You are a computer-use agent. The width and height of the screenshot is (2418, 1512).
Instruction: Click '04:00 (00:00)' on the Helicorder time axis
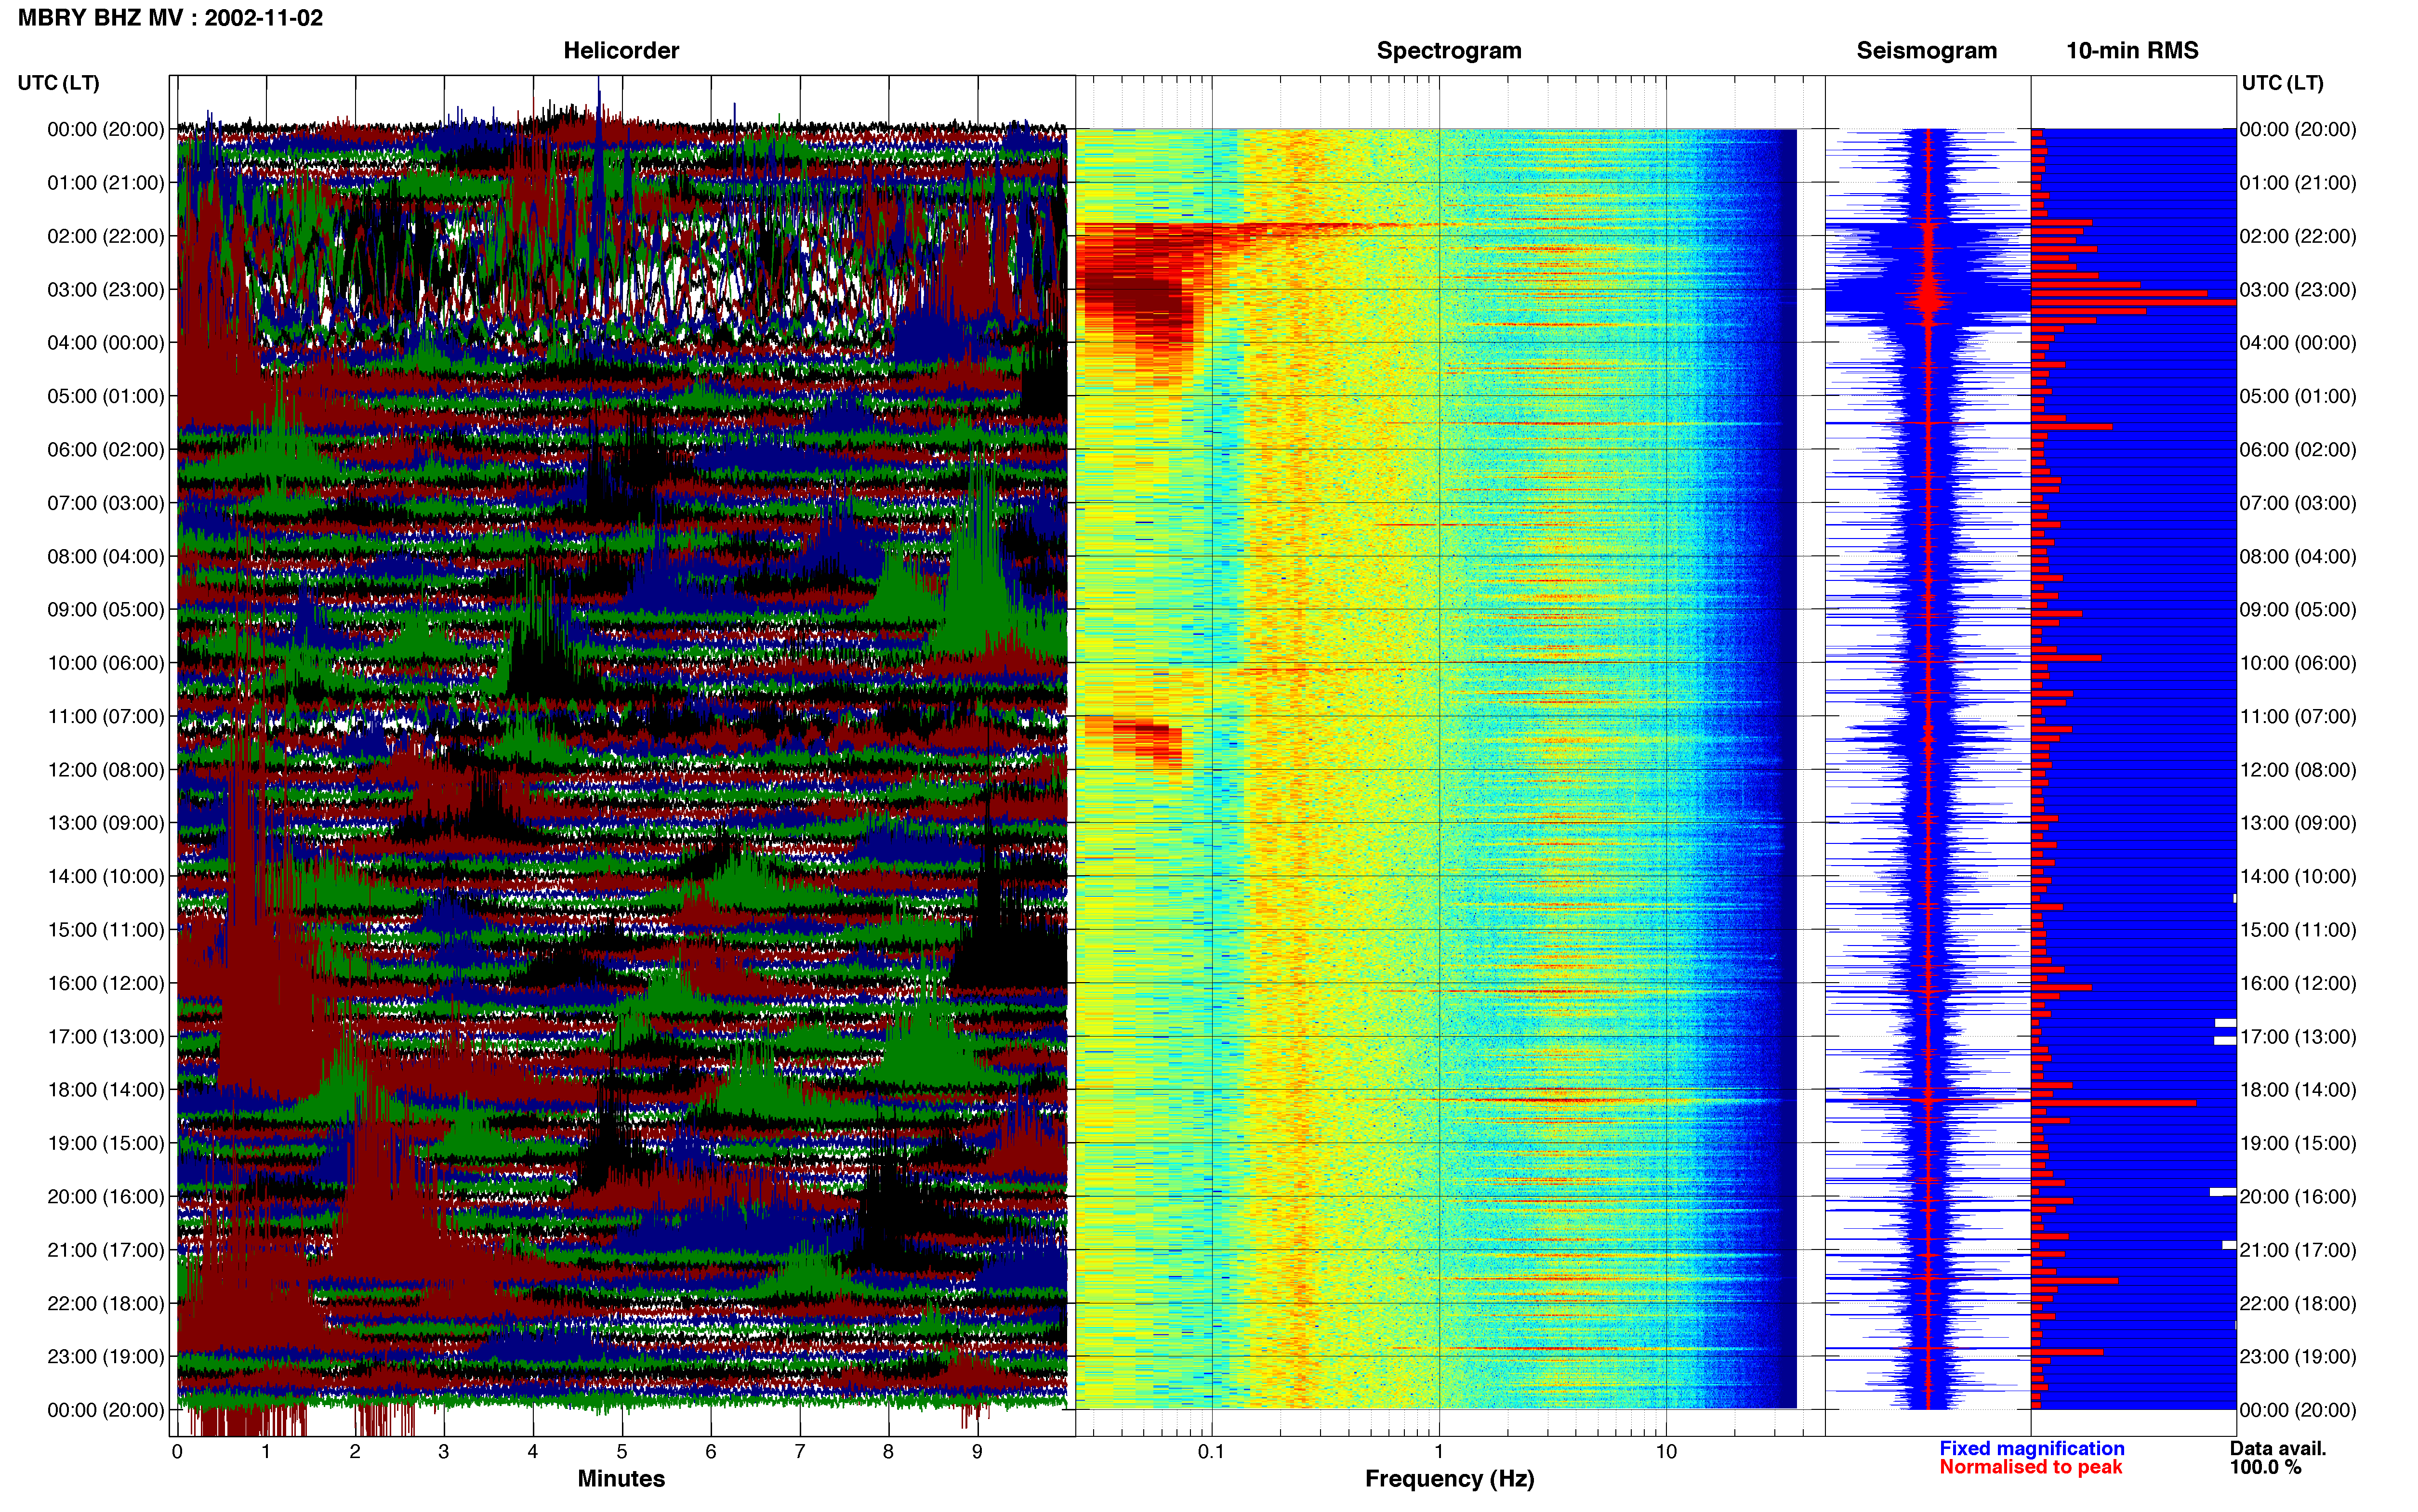106,343
